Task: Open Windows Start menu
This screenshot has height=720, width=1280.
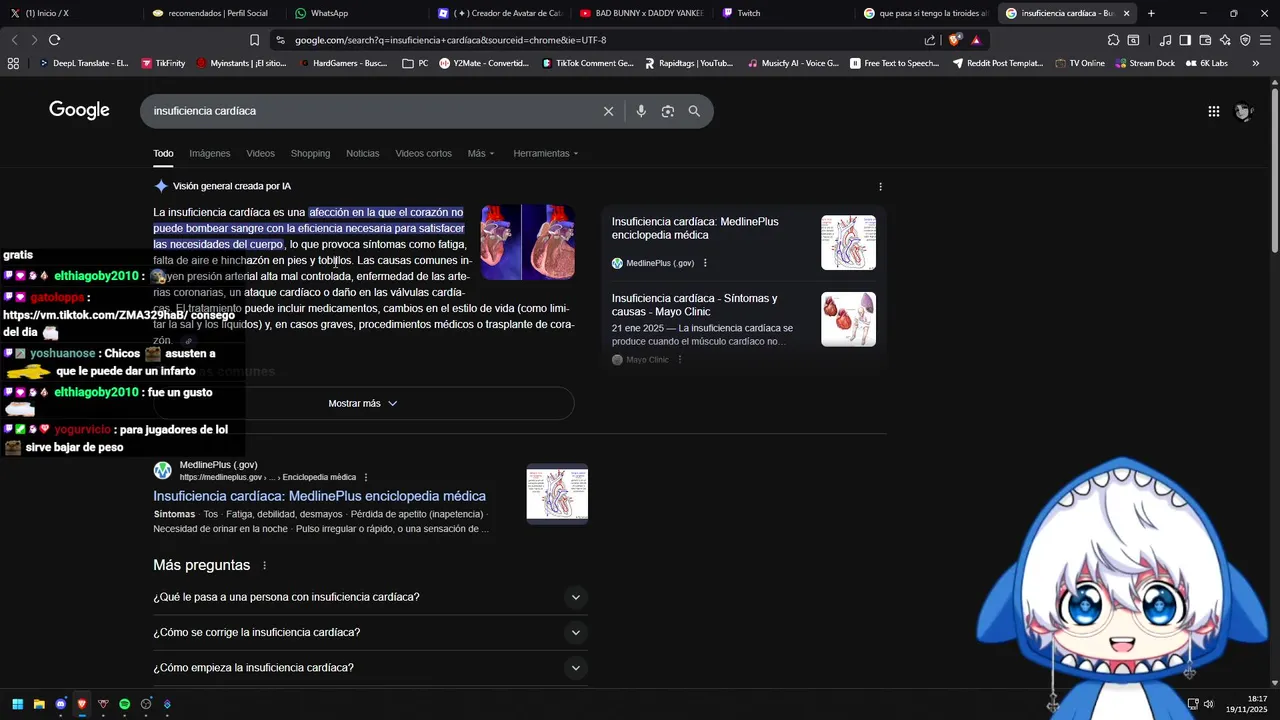Action: pyautogui.click(x=18, y=704)
